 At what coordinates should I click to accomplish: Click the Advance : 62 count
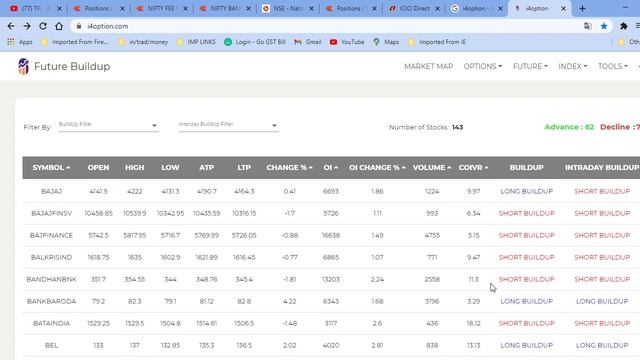[569, 127]
